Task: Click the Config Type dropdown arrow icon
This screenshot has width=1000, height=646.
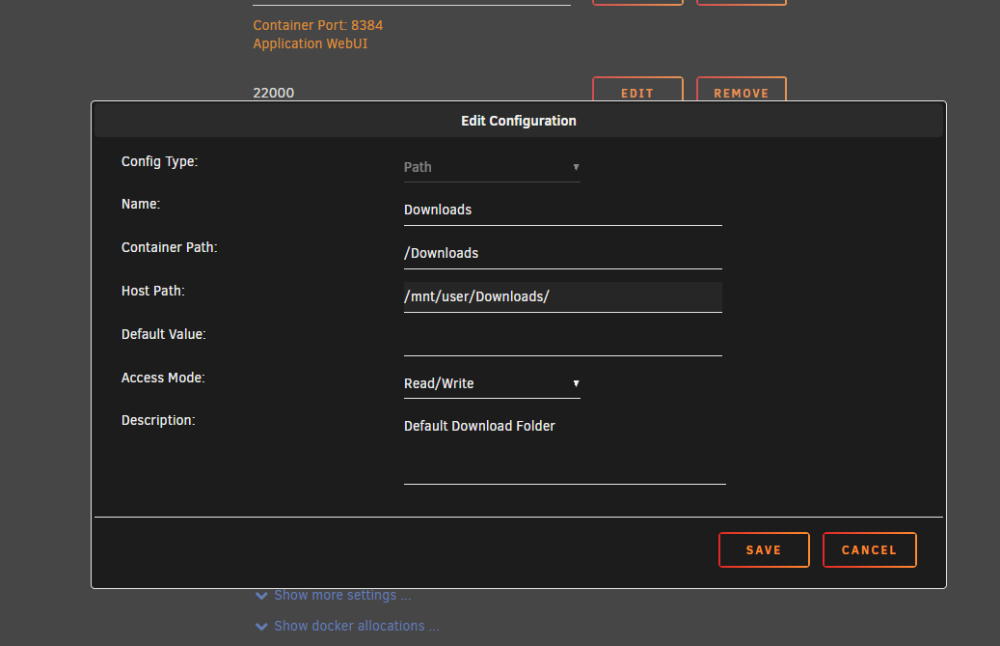Action: pyautogui.click(x=576, y=167)
